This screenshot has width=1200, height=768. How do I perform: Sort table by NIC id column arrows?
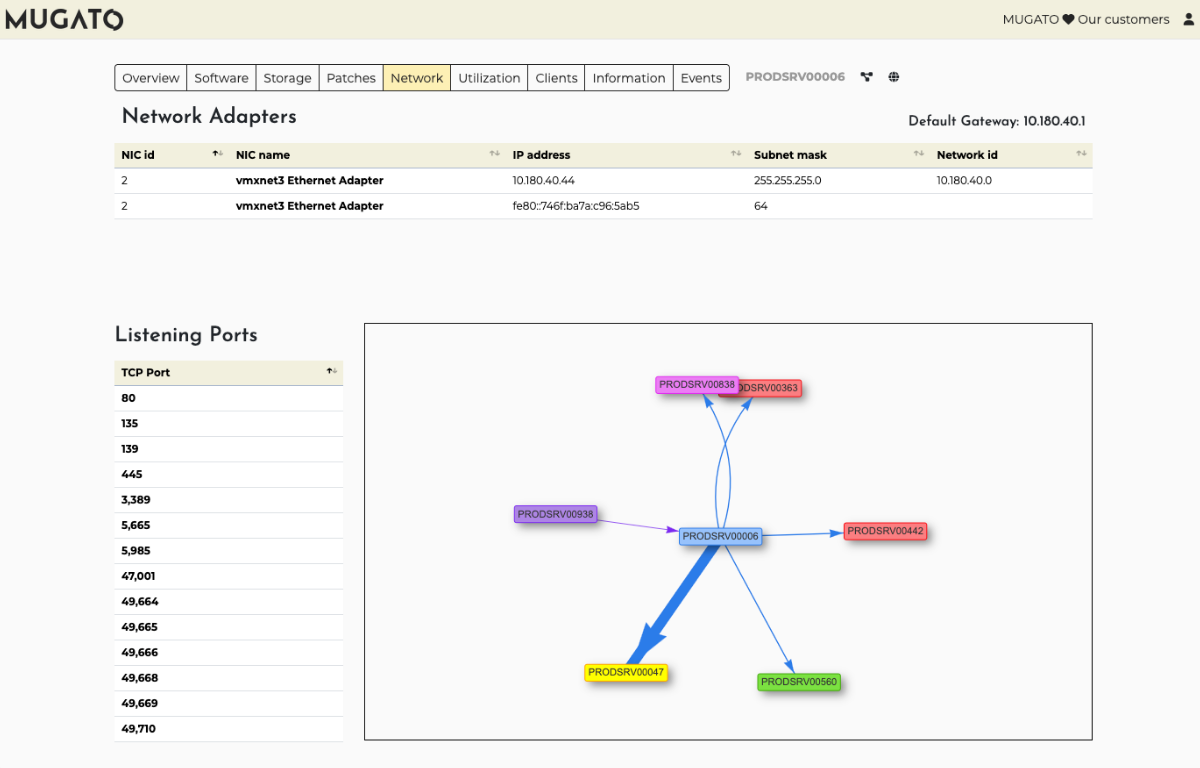(x=217, y=154)
